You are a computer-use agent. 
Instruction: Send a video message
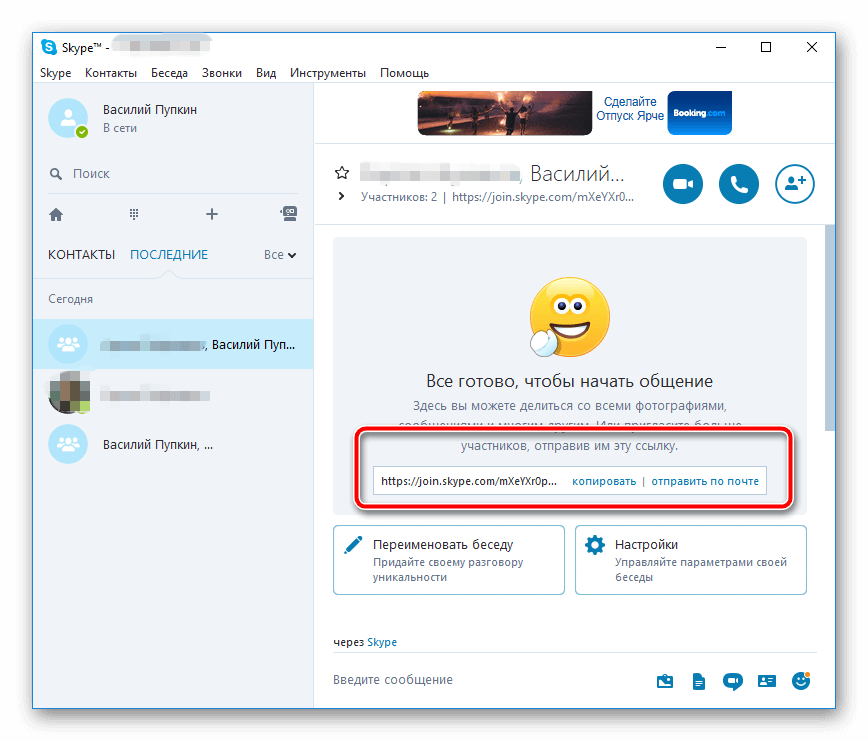point(732,681)
